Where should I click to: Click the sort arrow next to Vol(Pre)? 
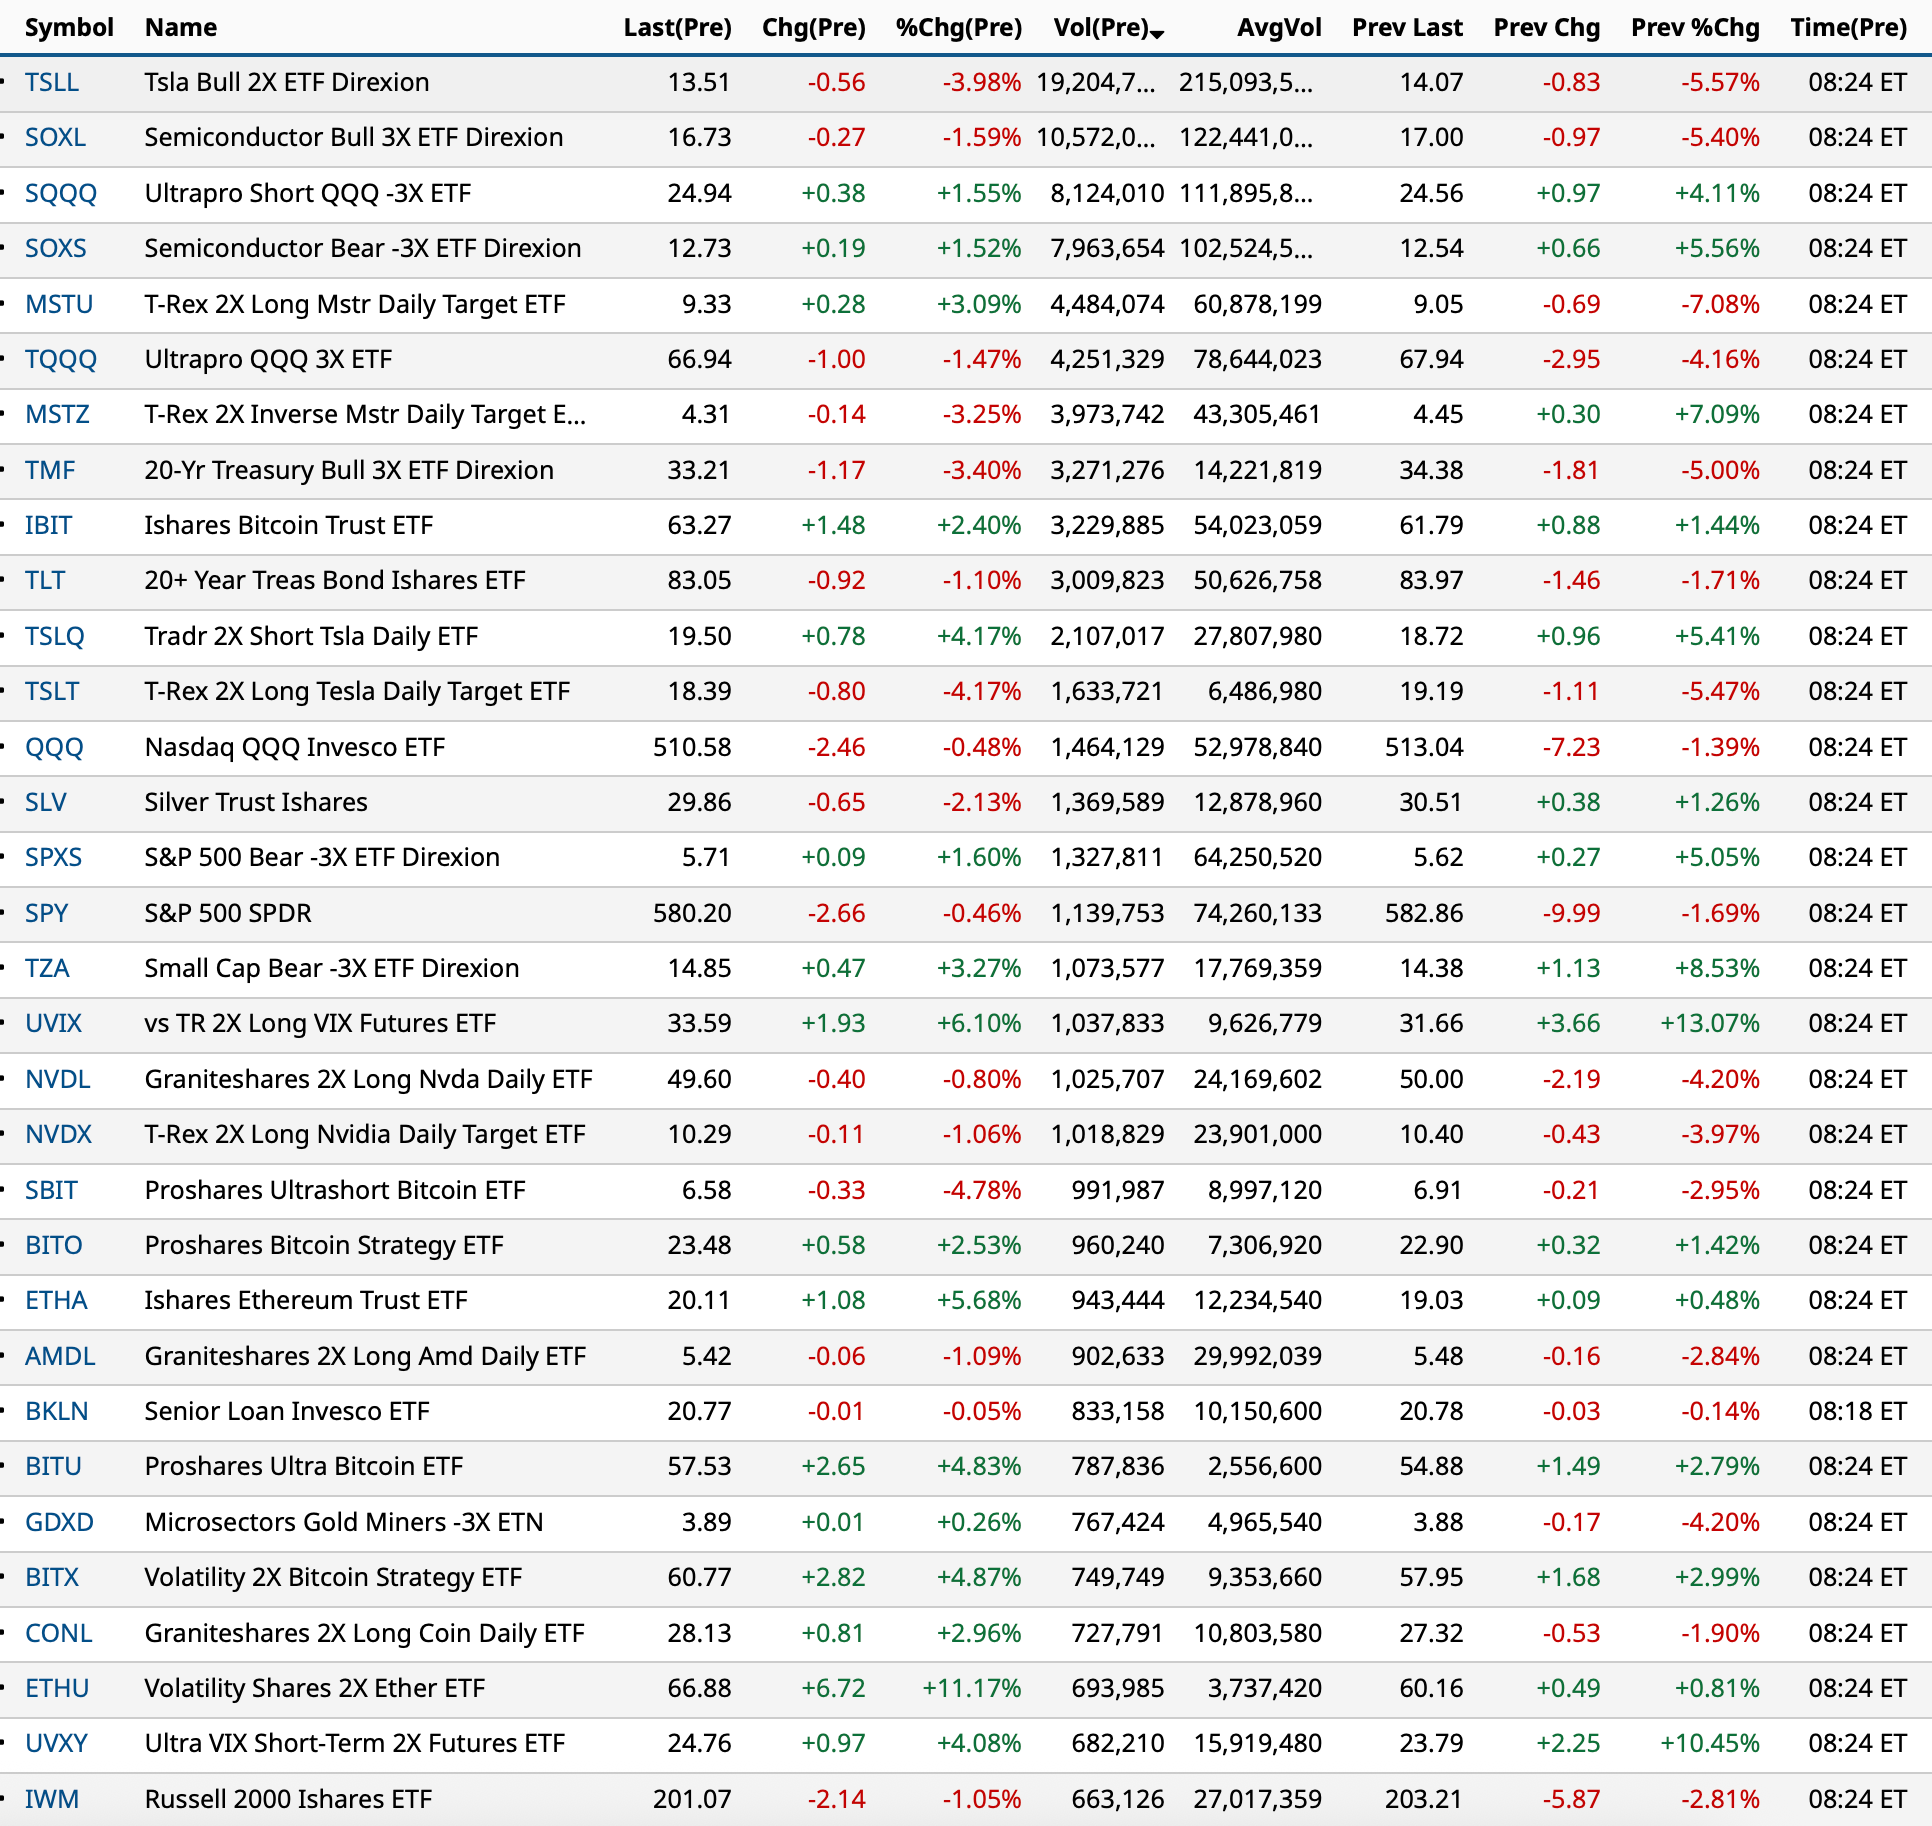tap(1158, 34)
